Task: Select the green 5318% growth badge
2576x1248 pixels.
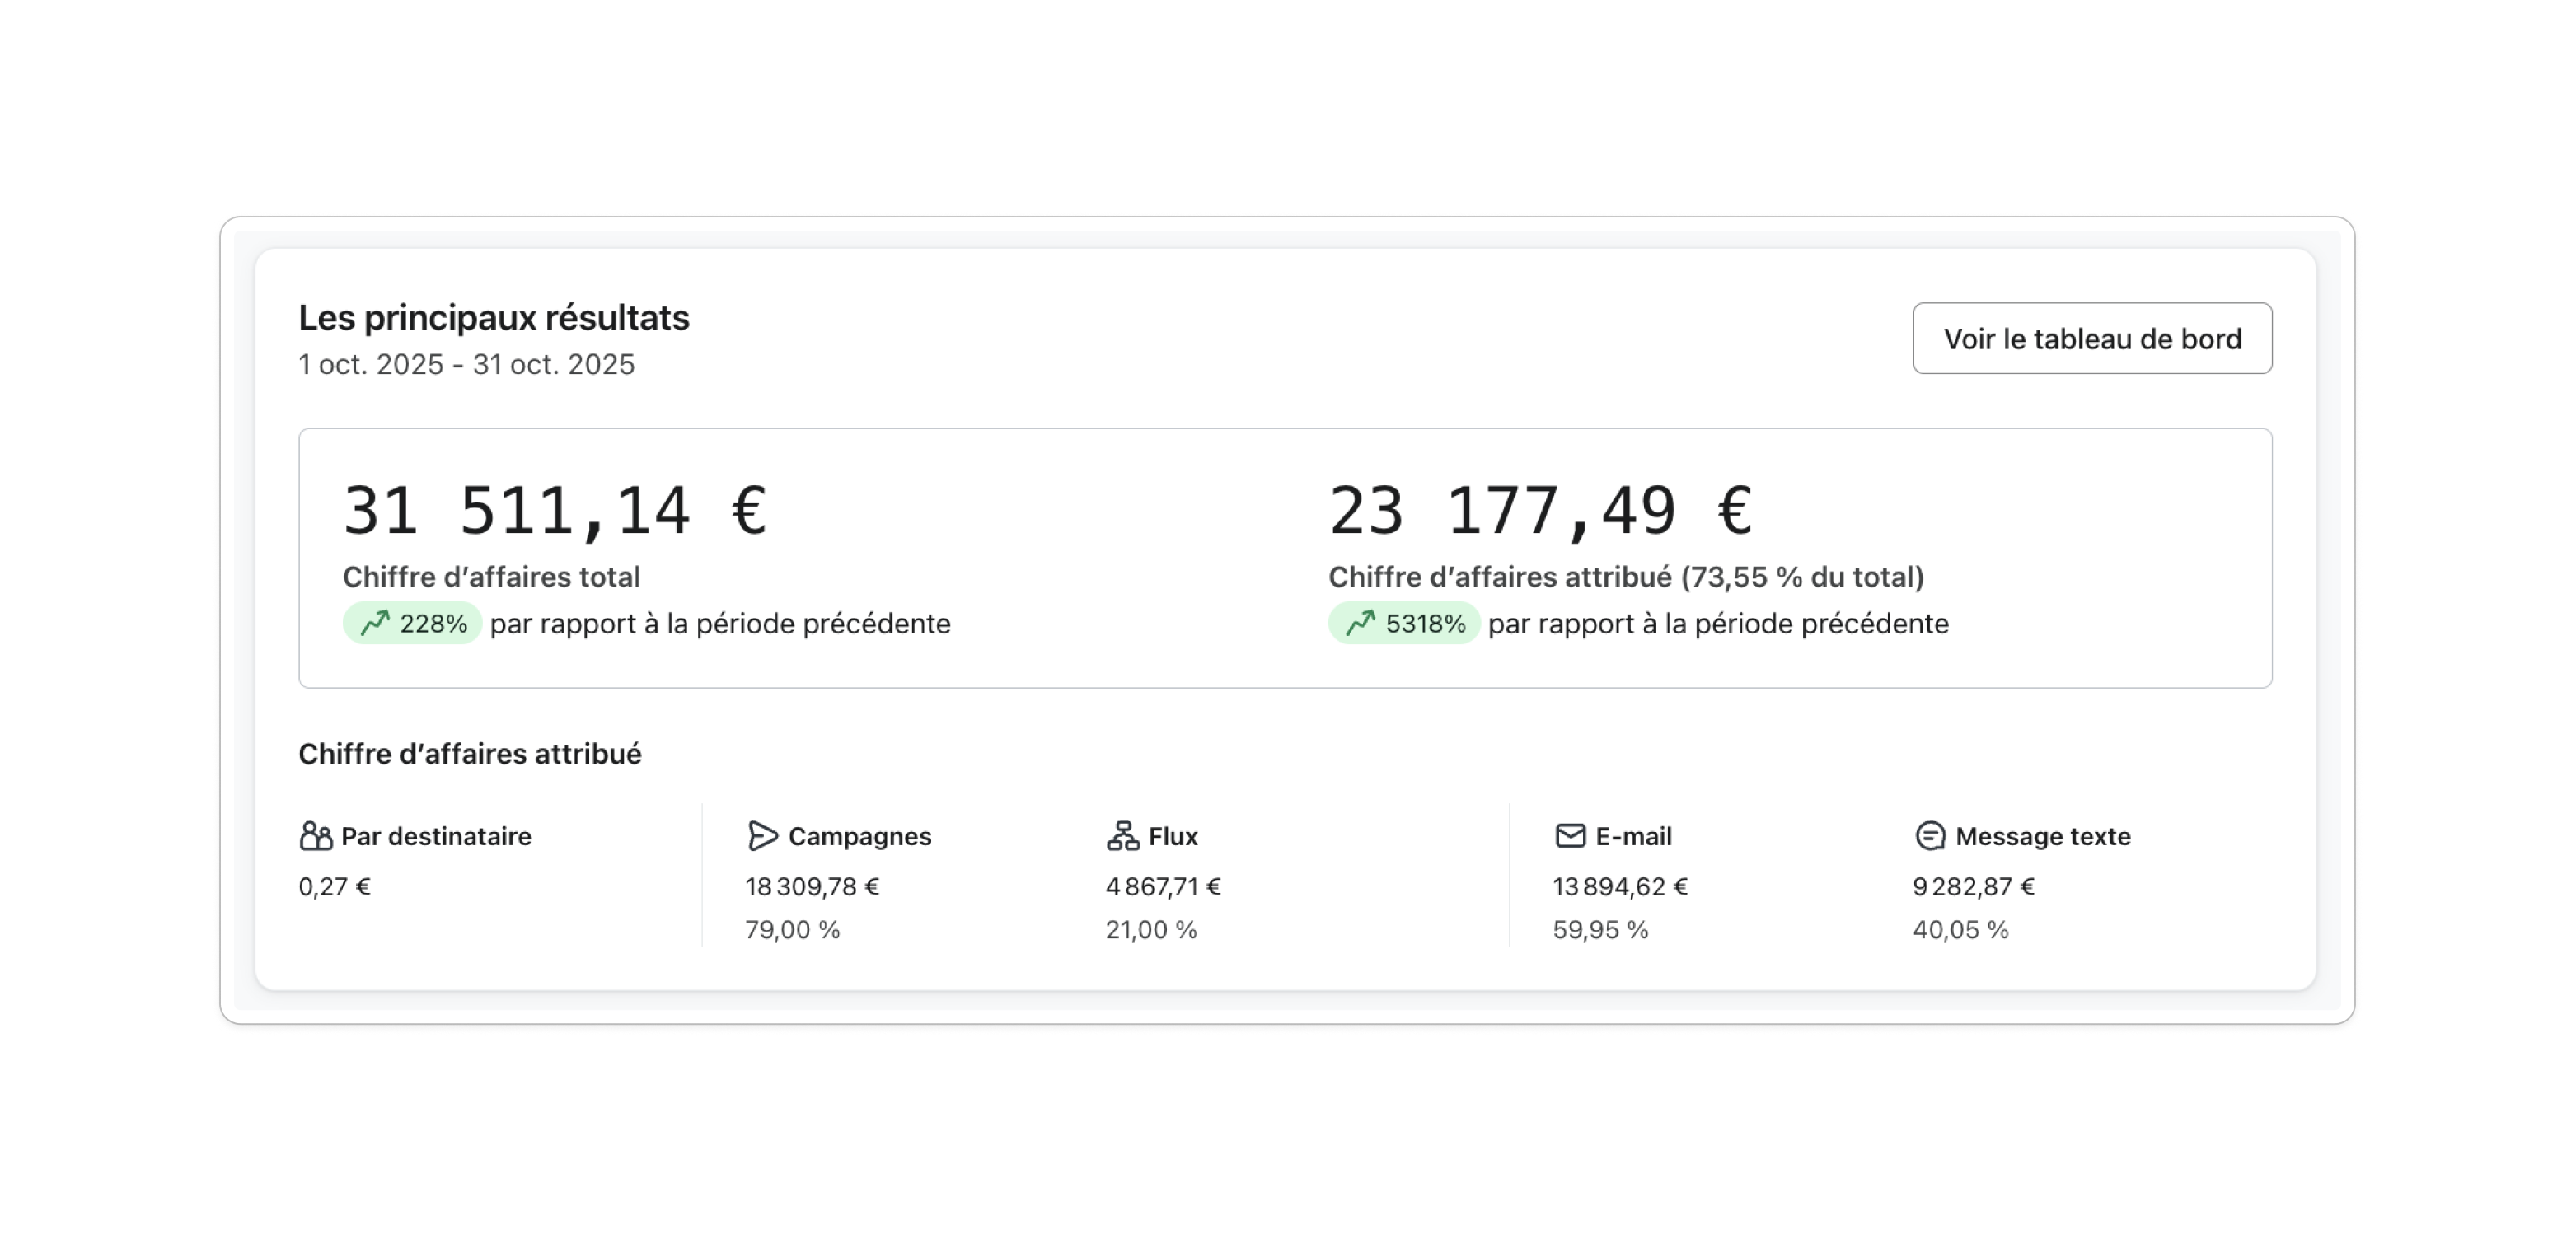Action: pos(1402,623)
